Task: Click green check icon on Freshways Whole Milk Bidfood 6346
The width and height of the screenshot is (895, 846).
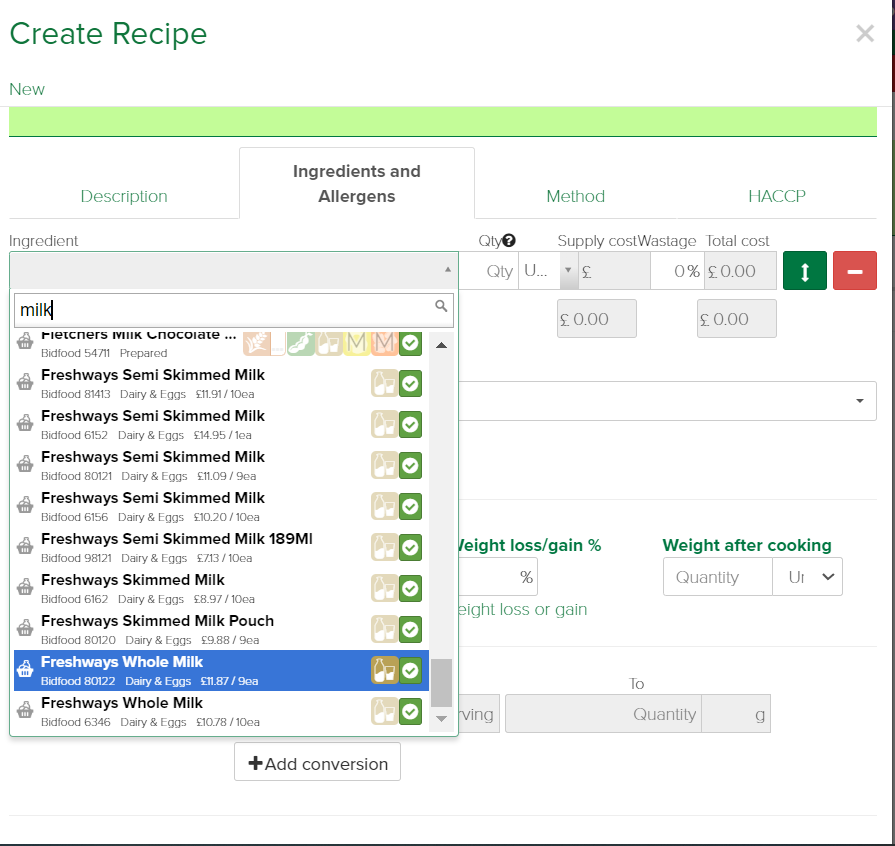Action: pos(410,711)
